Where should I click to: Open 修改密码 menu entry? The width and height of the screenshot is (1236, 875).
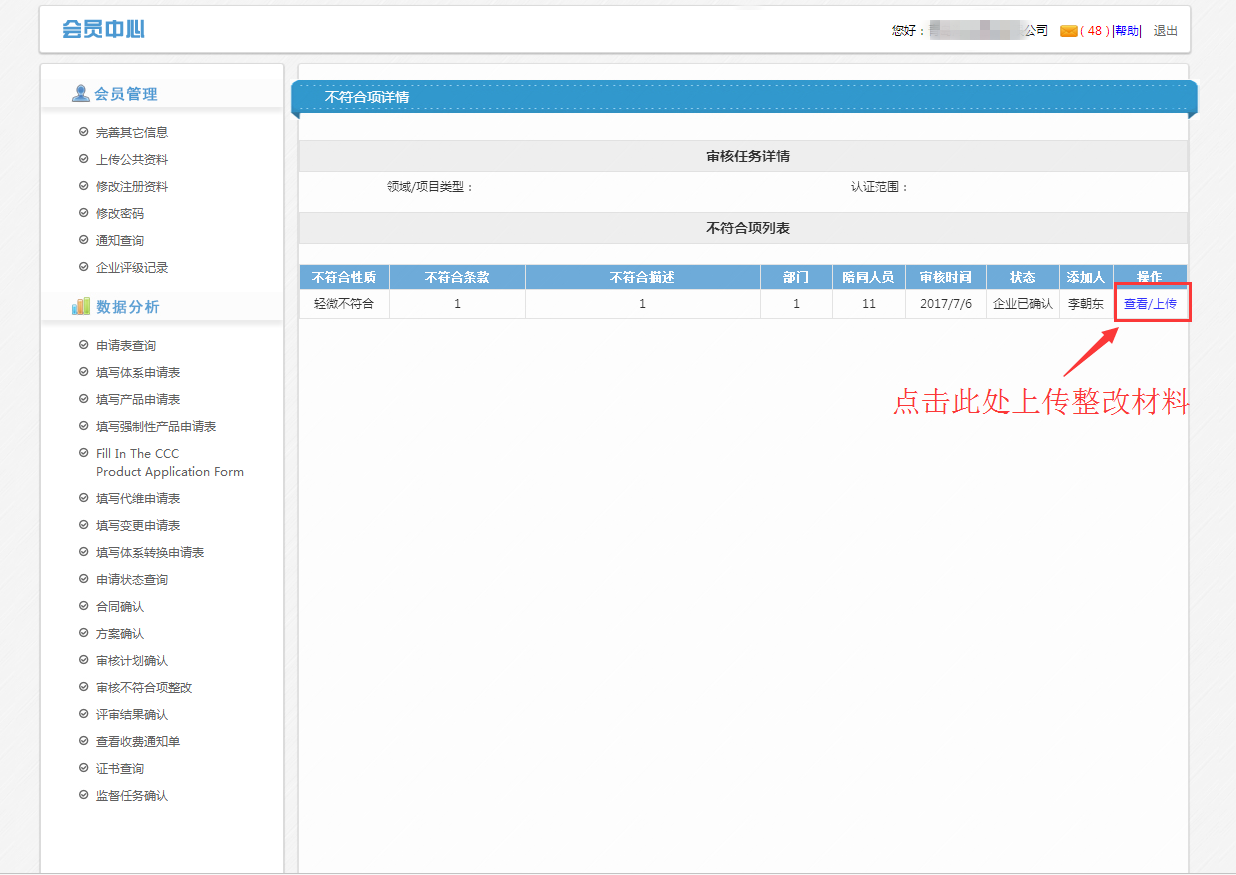119,214
